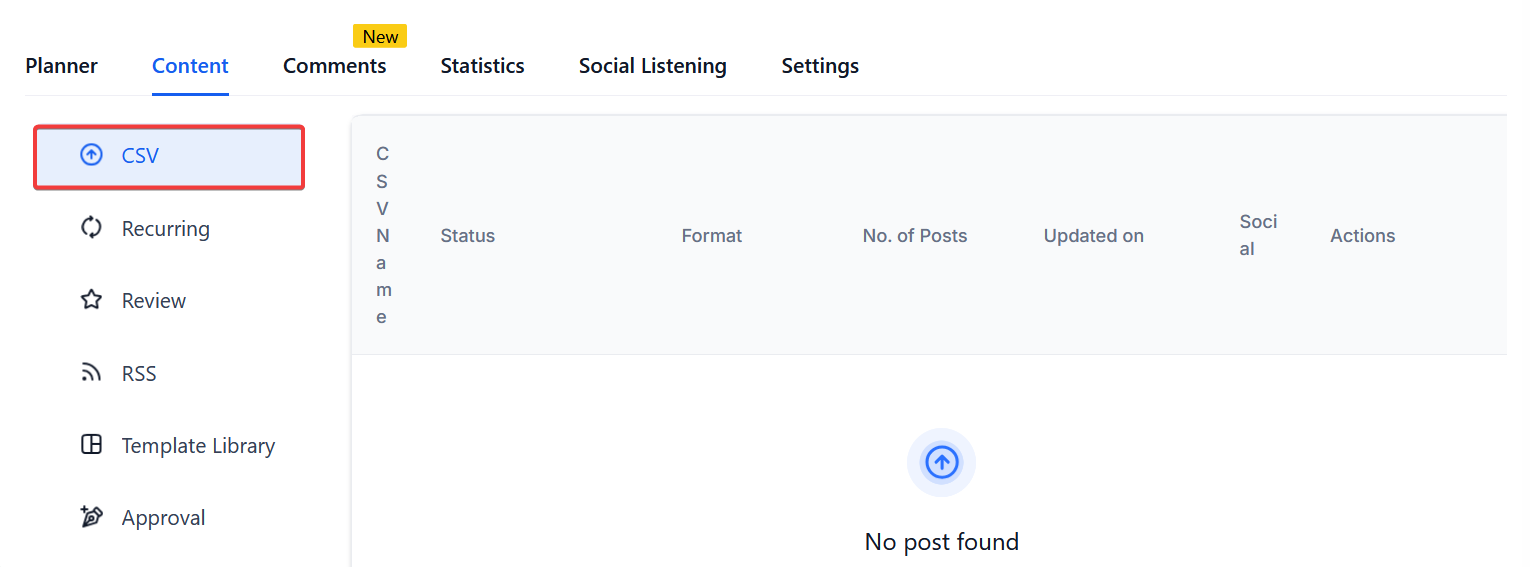Screen dimensions: 1530x567
Task: Click the New badge above Comments
Action: pos(380,37)
